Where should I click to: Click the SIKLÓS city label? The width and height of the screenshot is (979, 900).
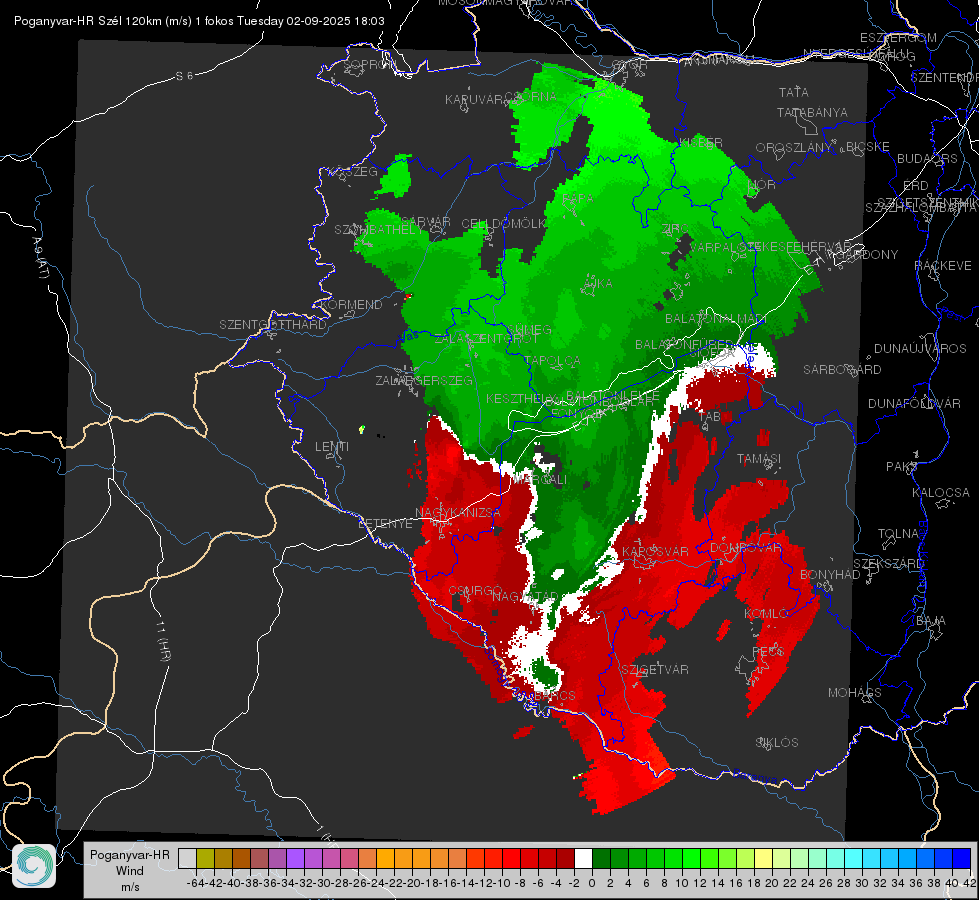tap(777, 743)
